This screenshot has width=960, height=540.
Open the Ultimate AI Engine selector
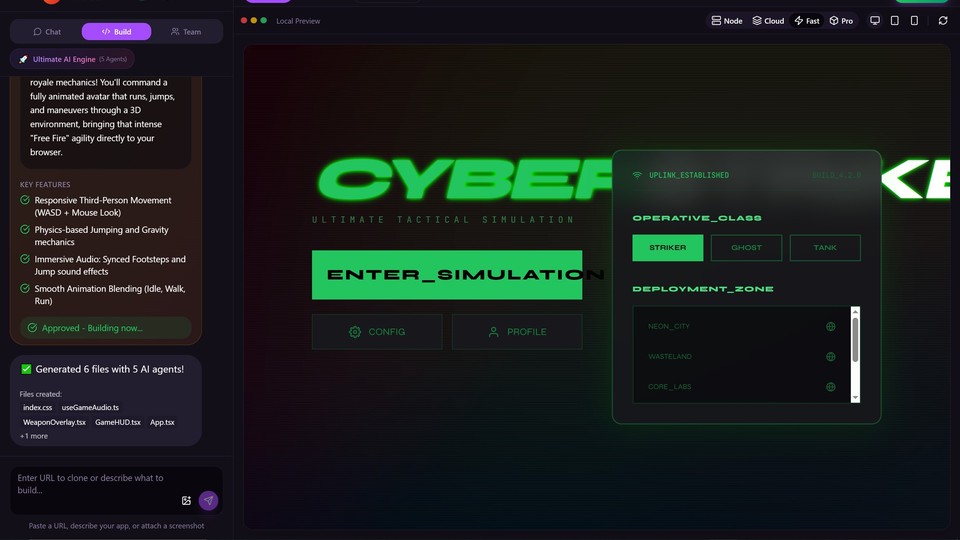[x=74, y=59]
